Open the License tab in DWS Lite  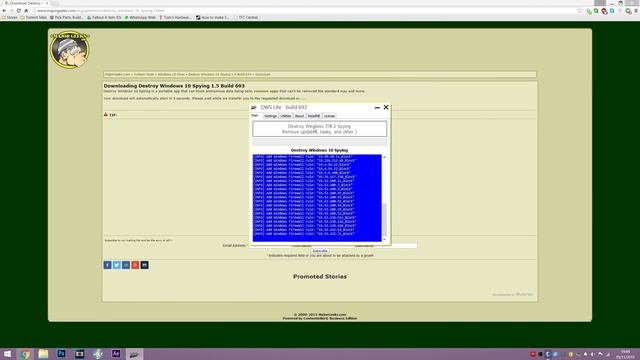tap(329, 116)
